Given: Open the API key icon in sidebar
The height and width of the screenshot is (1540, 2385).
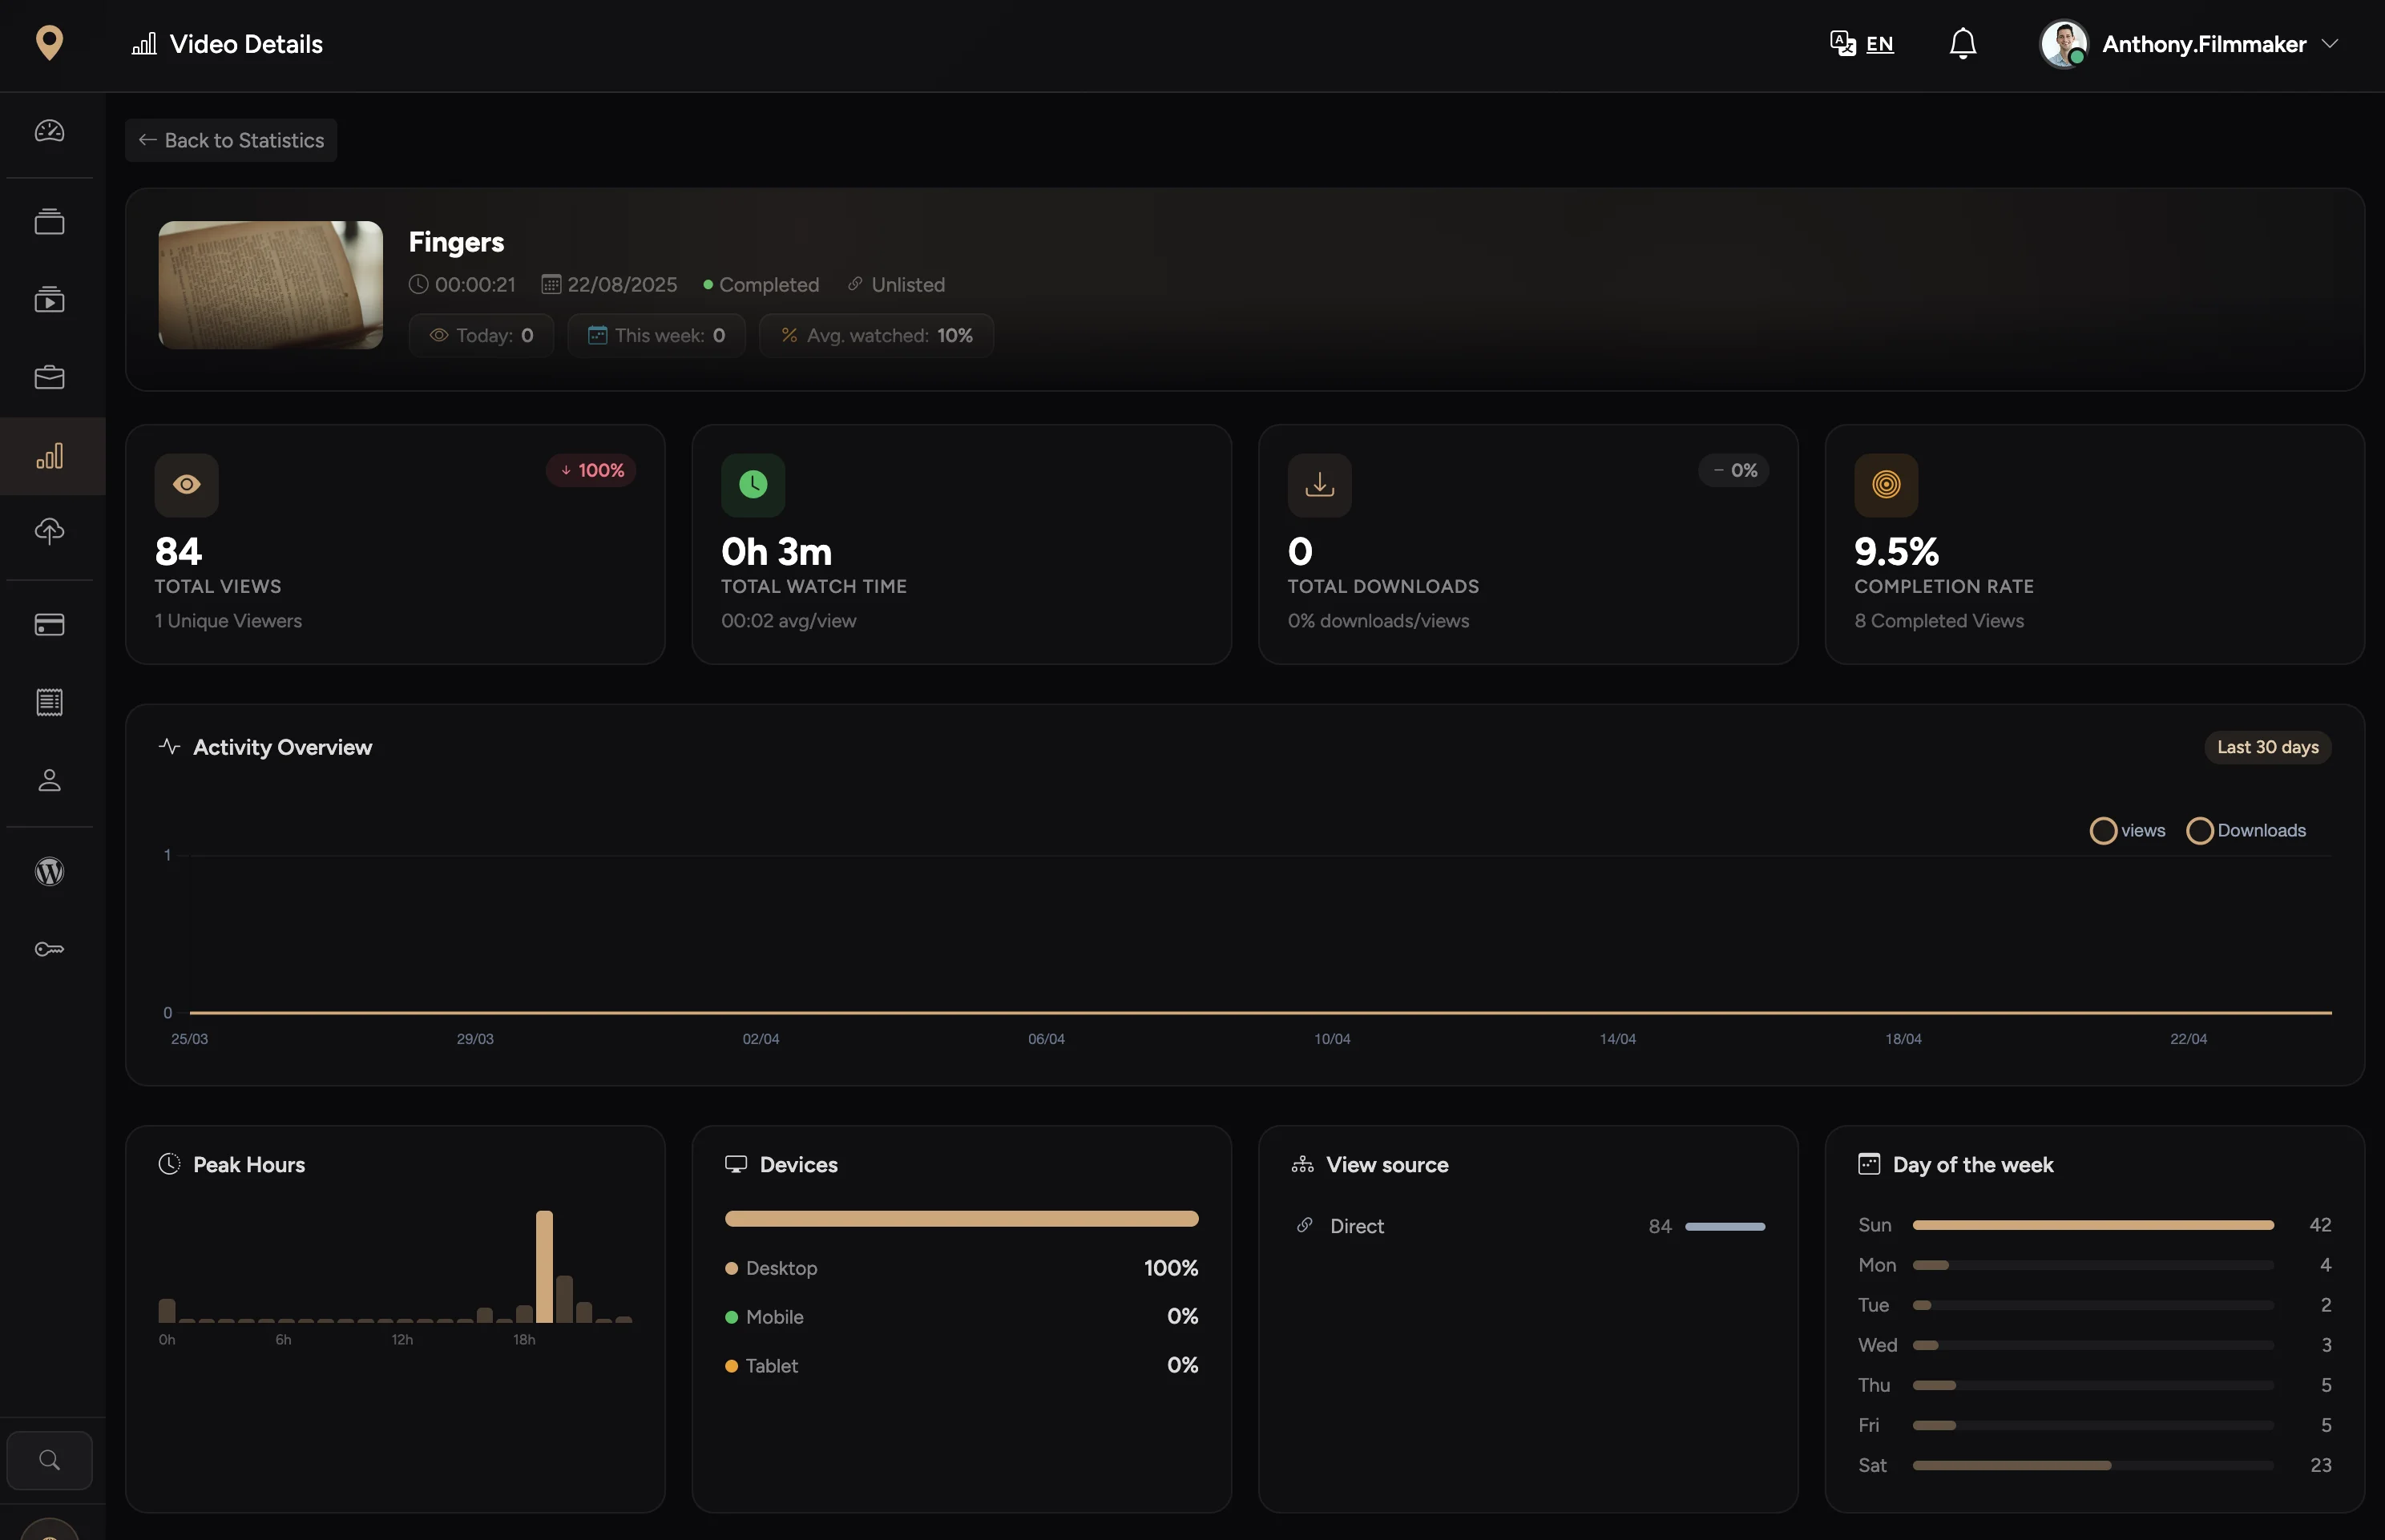Looking at the screenshot, I should pyautogui.click(x=50, y=949).
